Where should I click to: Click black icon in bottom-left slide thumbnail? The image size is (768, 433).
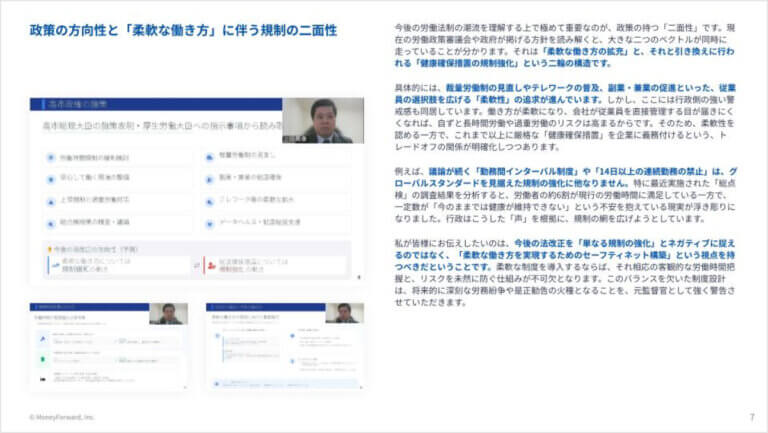pos(43,379)
